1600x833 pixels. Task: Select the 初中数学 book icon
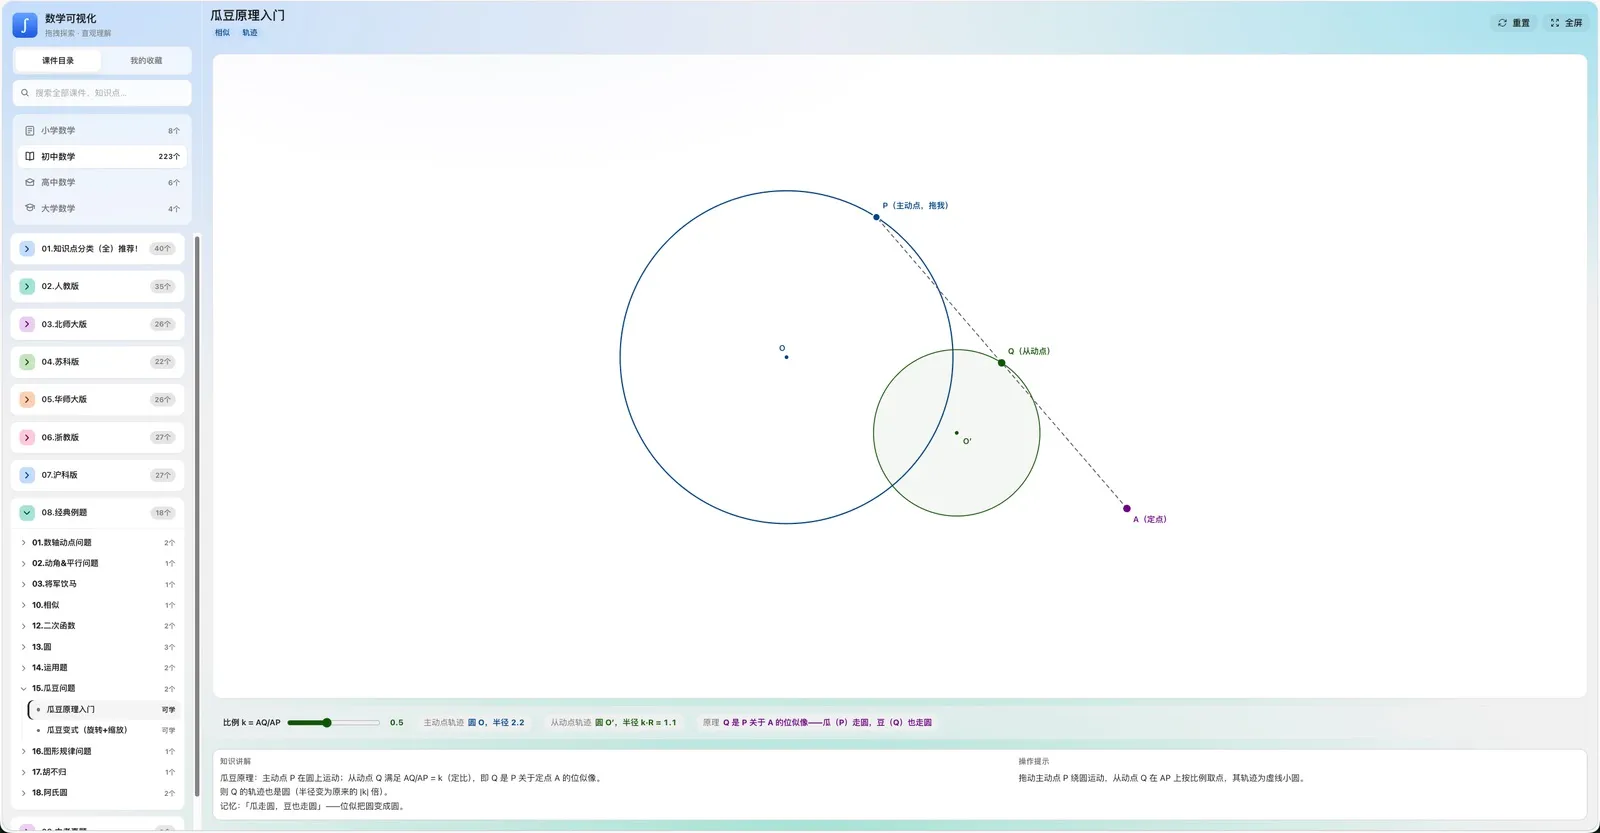pos(30,157)
